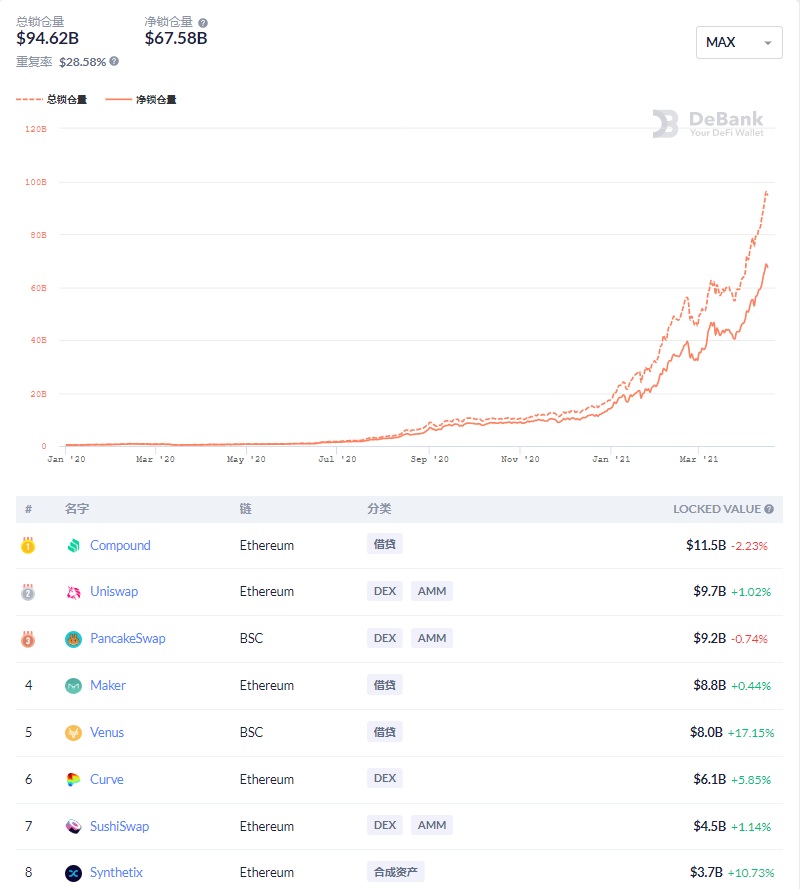
Task: Click the BSC chain cell for PancakeSwap
Action: 251,638
